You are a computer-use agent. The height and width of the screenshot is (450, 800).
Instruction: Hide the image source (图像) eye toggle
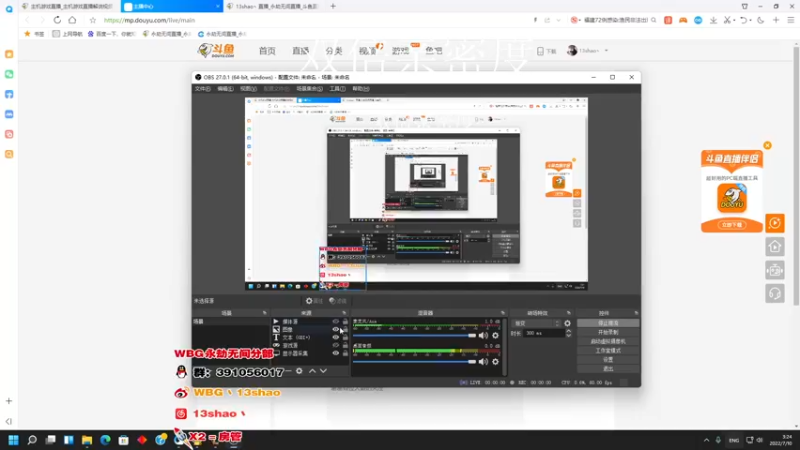coord(336,329)
